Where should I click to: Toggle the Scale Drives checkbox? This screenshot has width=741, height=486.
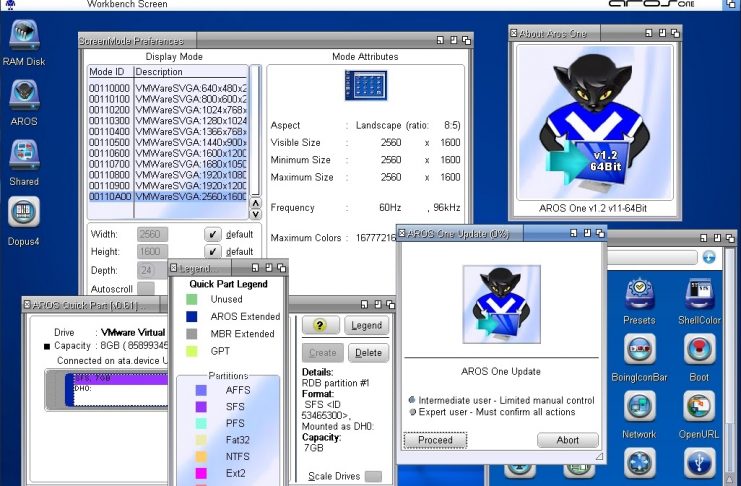coord(373,477)
